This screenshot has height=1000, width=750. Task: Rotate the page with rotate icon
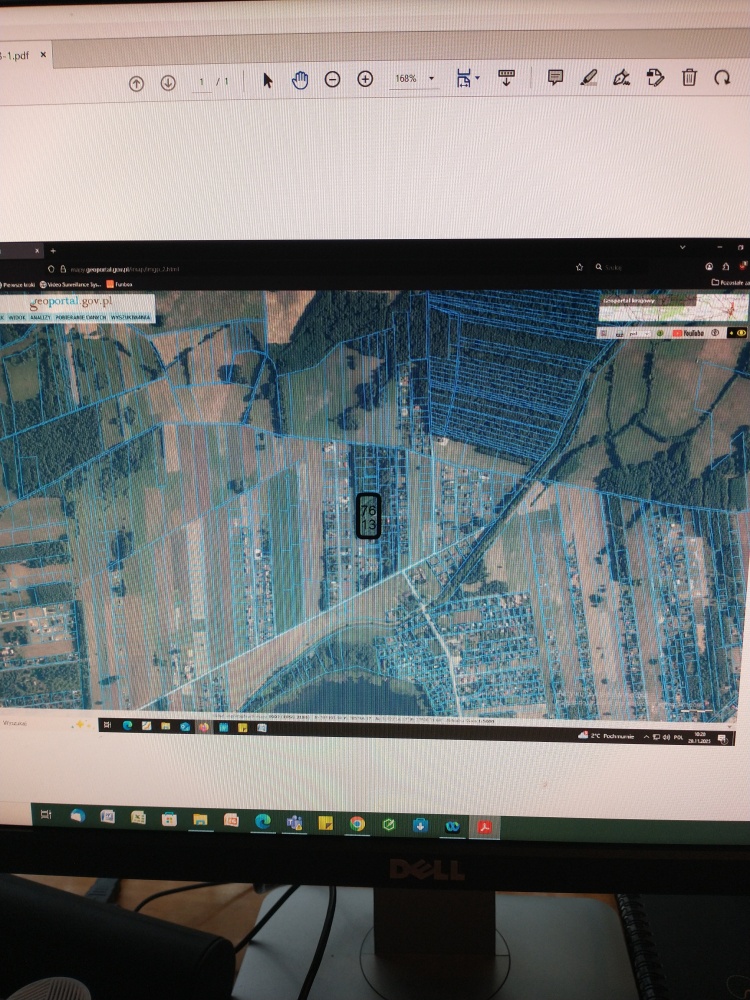coord(722,77)
